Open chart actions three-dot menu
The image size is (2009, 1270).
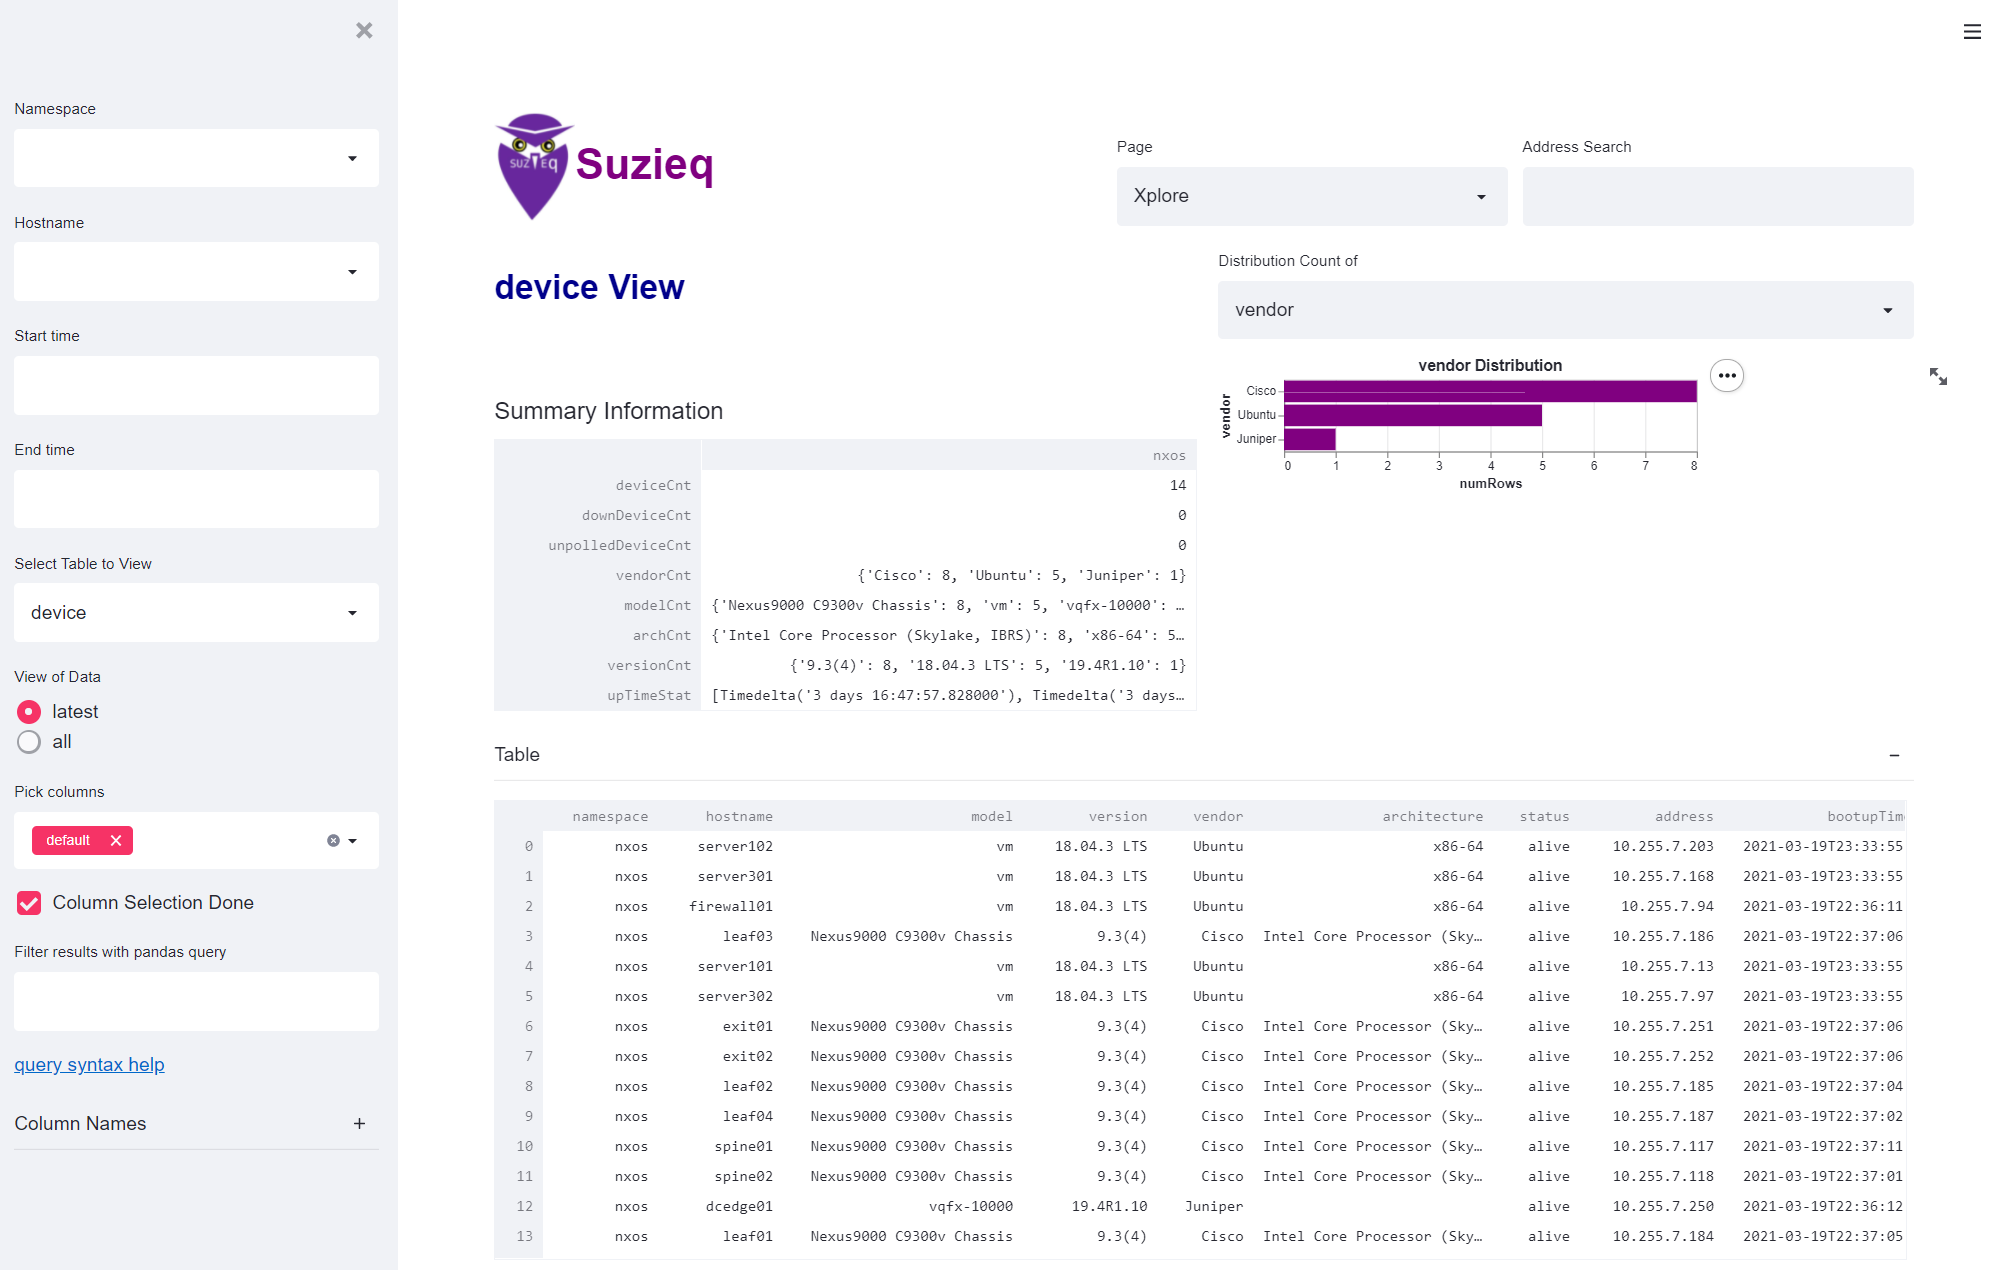(x=1727, y=376)
